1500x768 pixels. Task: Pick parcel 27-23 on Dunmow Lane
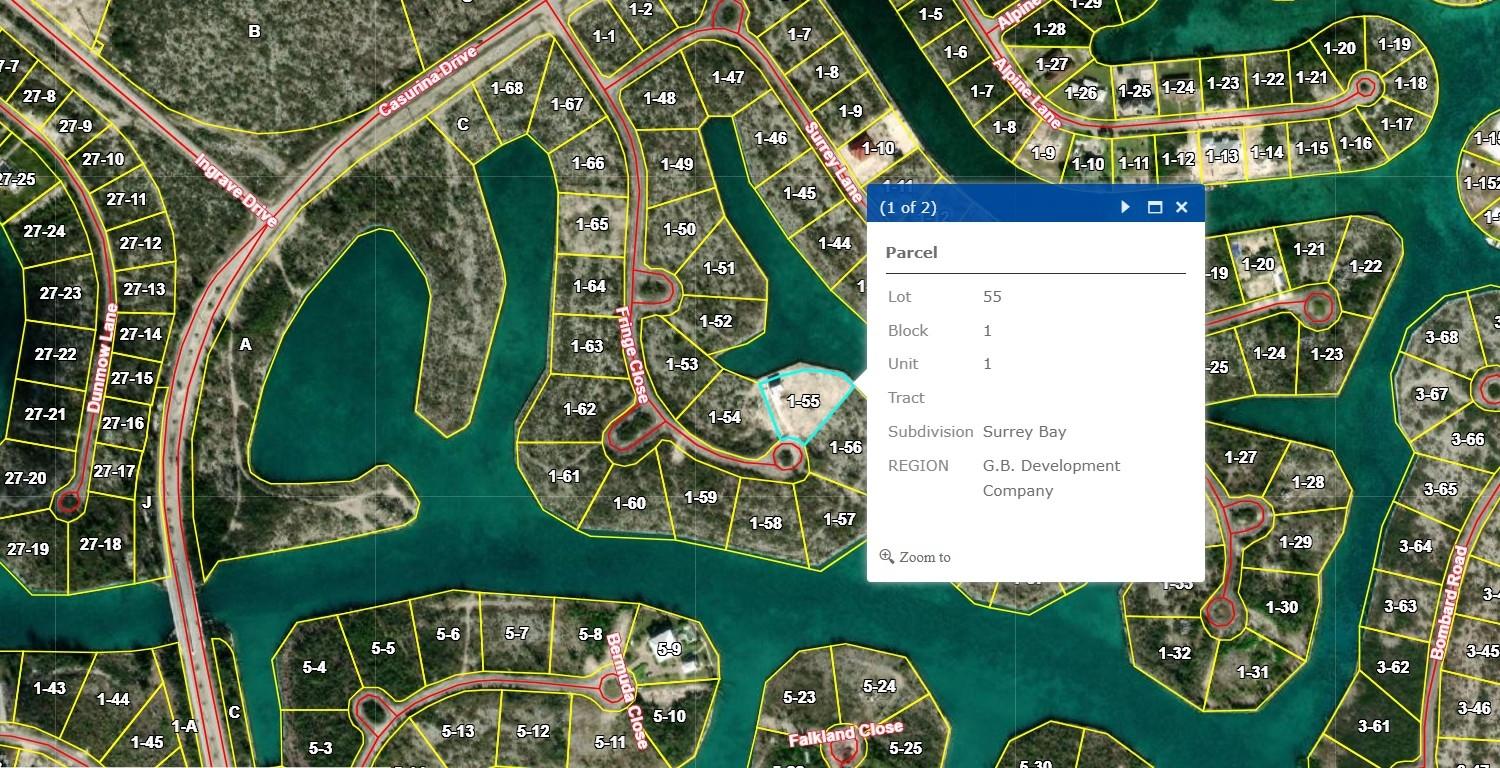(60, 293)
